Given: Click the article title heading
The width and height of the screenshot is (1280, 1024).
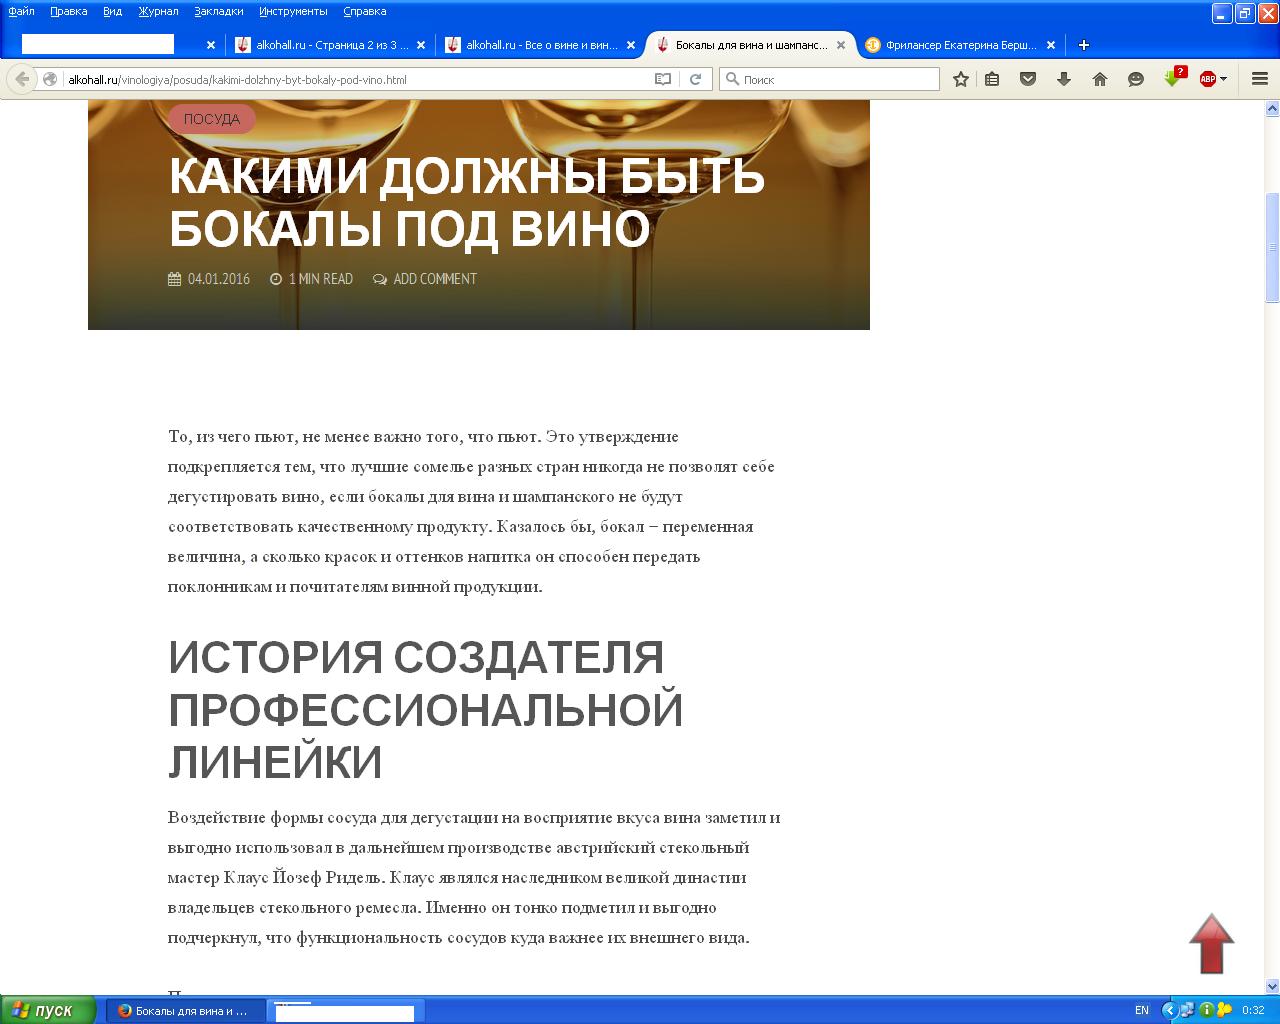Looking at the screenshot, I should click(x=467, y=203).
